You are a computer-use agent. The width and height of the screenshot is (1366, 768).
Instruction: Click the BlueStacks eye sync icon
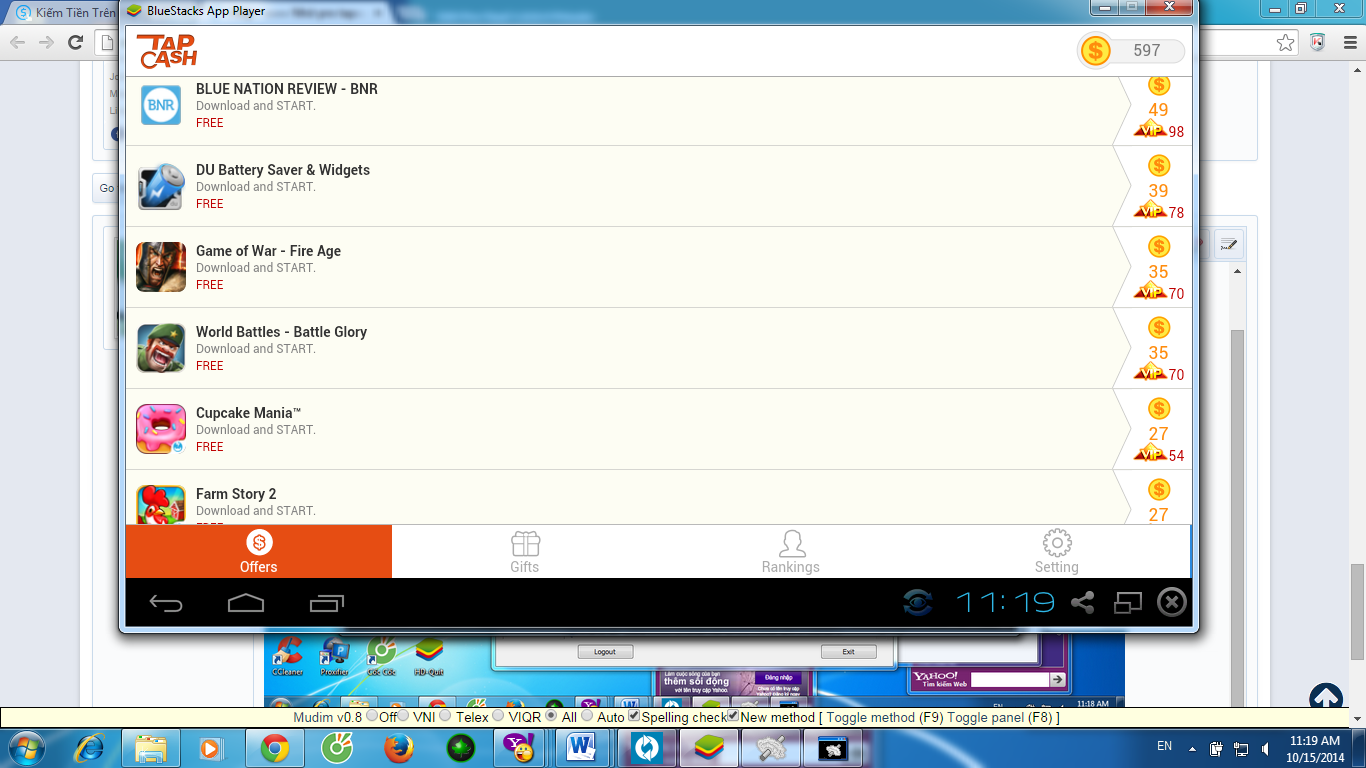click(917, 602)
